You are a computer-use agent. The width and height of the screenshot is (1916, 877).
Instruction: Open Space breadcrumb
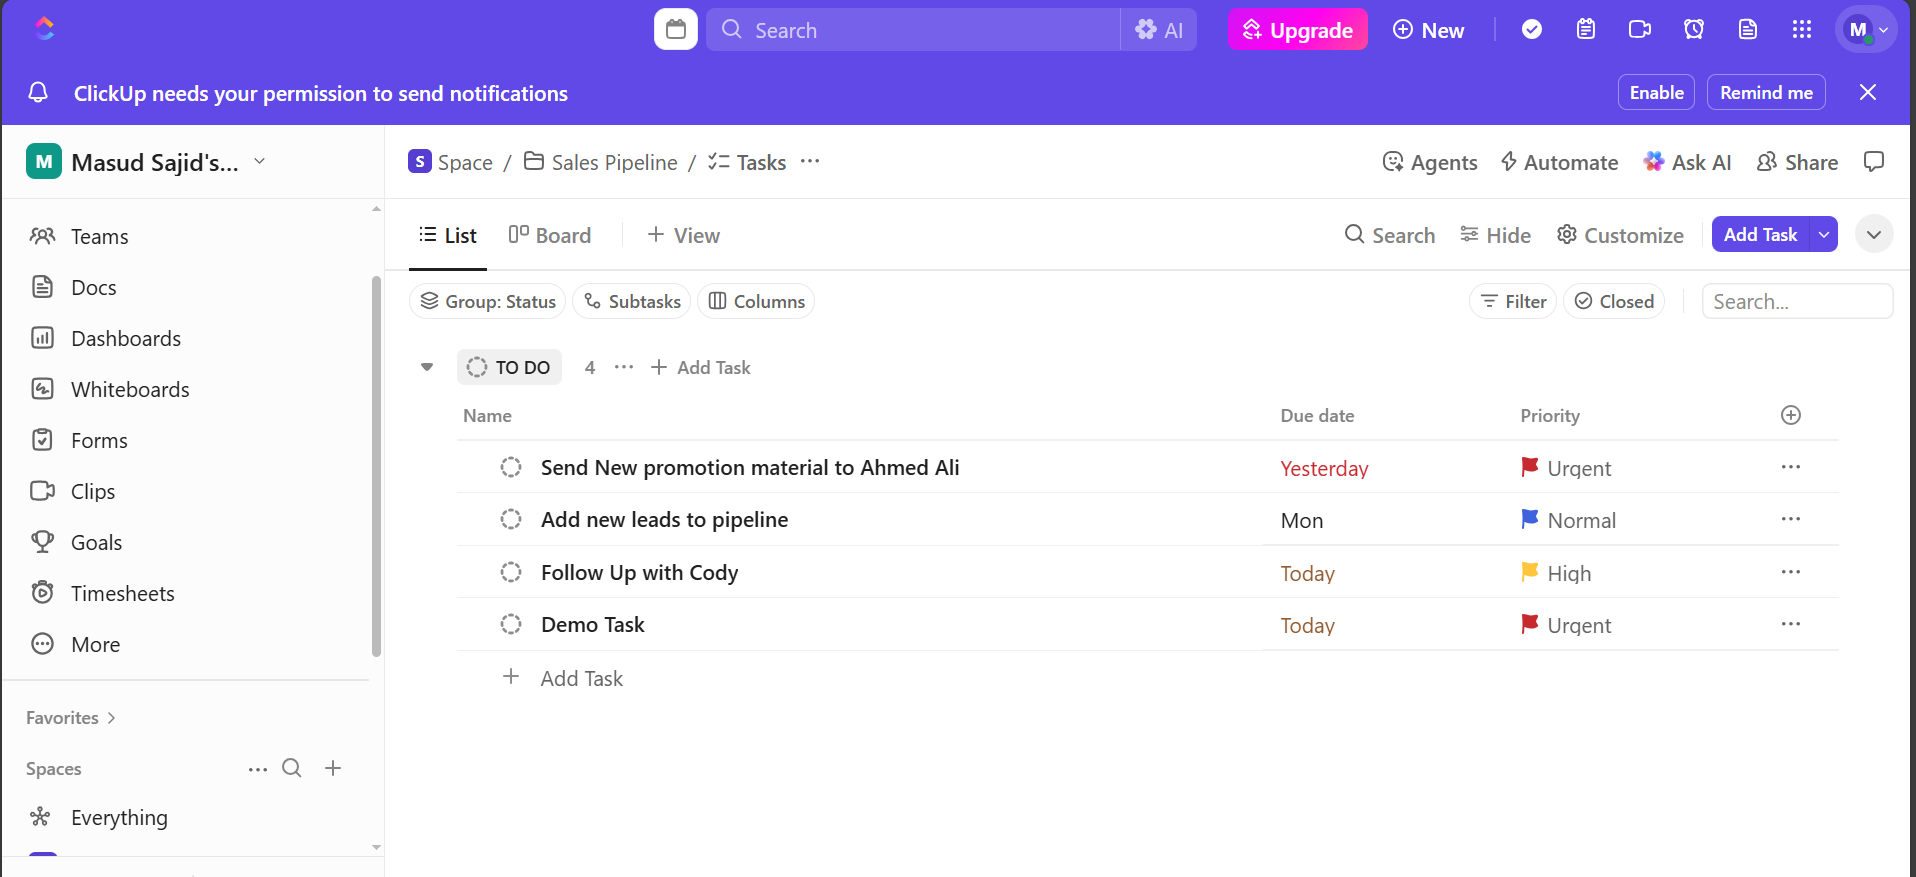coord(450,162)
